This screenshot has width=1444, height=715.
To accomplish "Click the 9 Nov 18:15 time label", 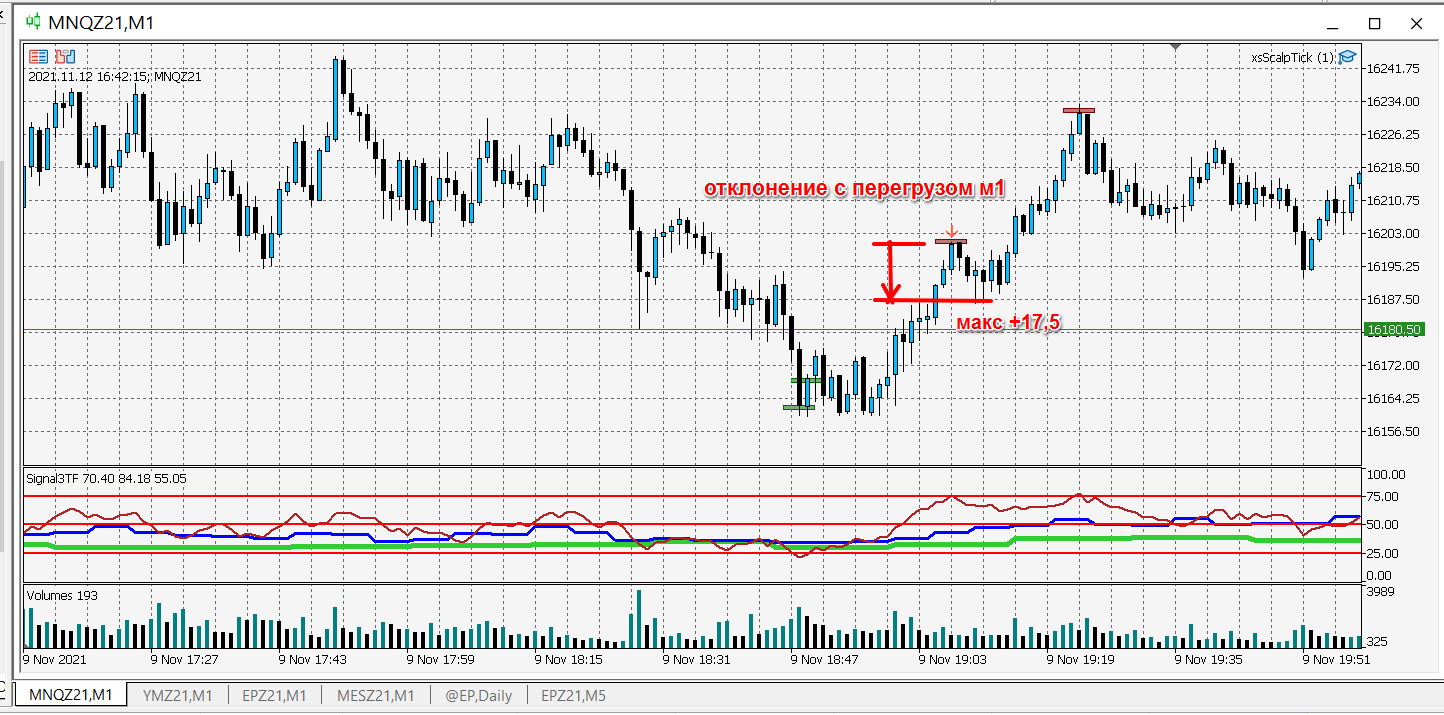I will coord(569,660).
